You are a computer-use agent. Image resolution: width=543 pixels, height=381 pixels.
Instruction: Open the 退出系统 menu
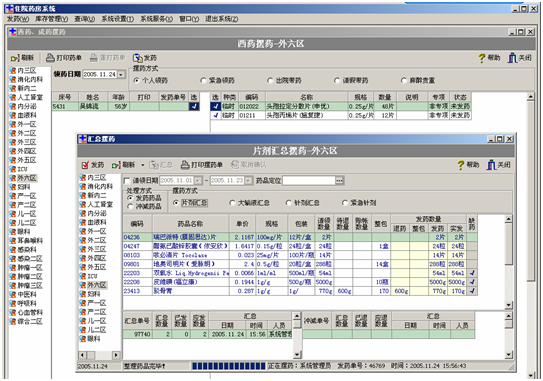(x=222, y=19)
